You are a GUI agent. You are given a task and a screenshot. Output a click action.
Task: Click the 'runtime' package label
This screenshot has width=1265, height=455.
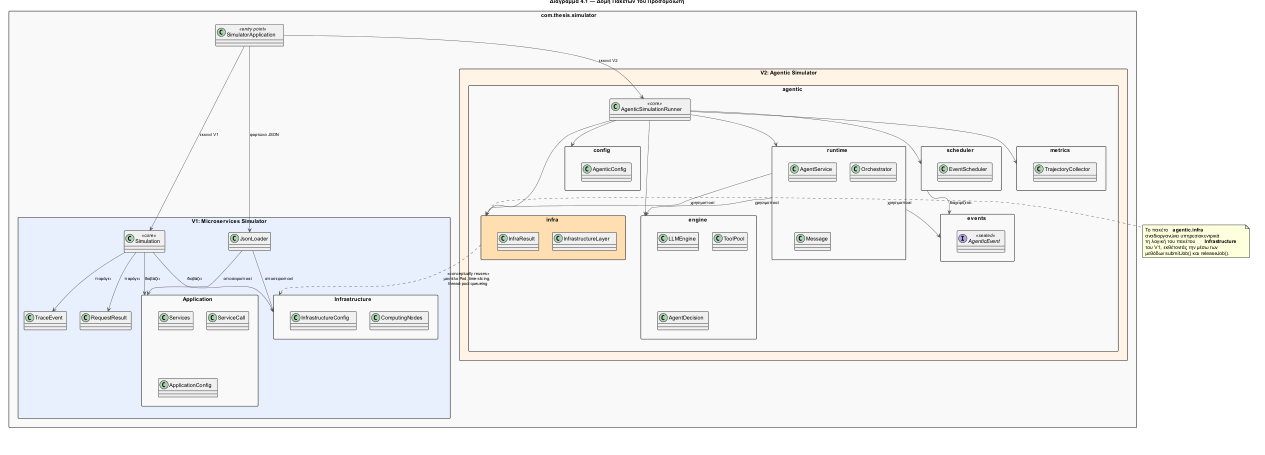point(838,149)
